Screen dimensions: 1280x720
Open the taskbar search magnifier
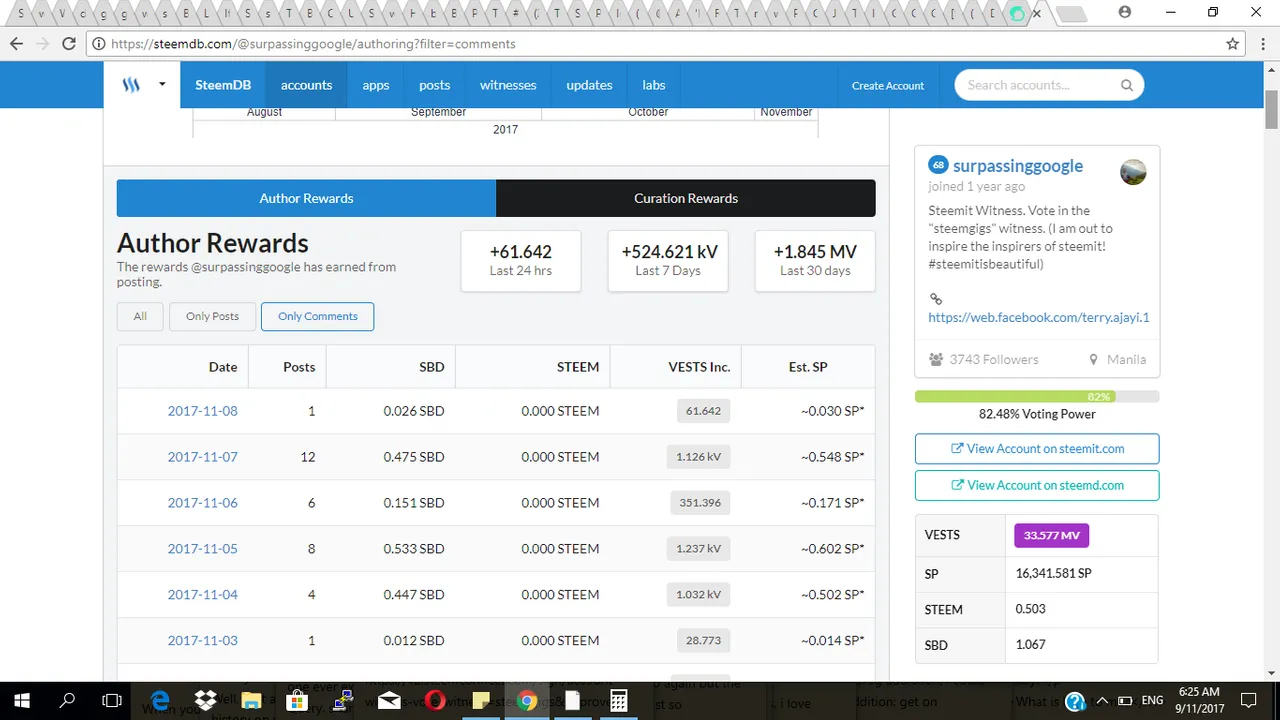pyautogui.click(x=68, y=701)
